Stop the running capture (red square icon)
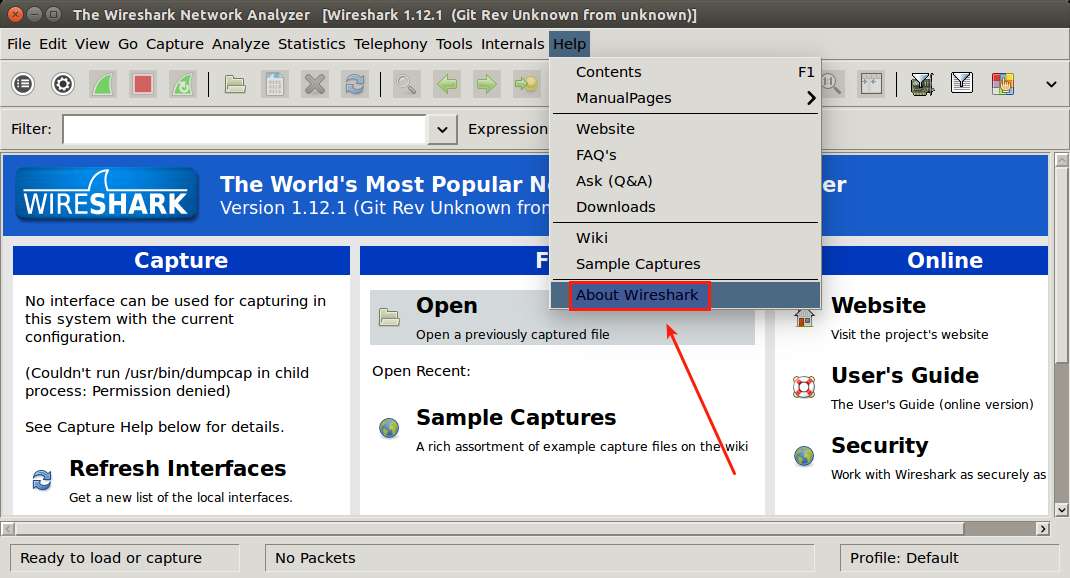The width and height of the screenshot is (1070, 578). pyautogui.click(x=143, y=84)
